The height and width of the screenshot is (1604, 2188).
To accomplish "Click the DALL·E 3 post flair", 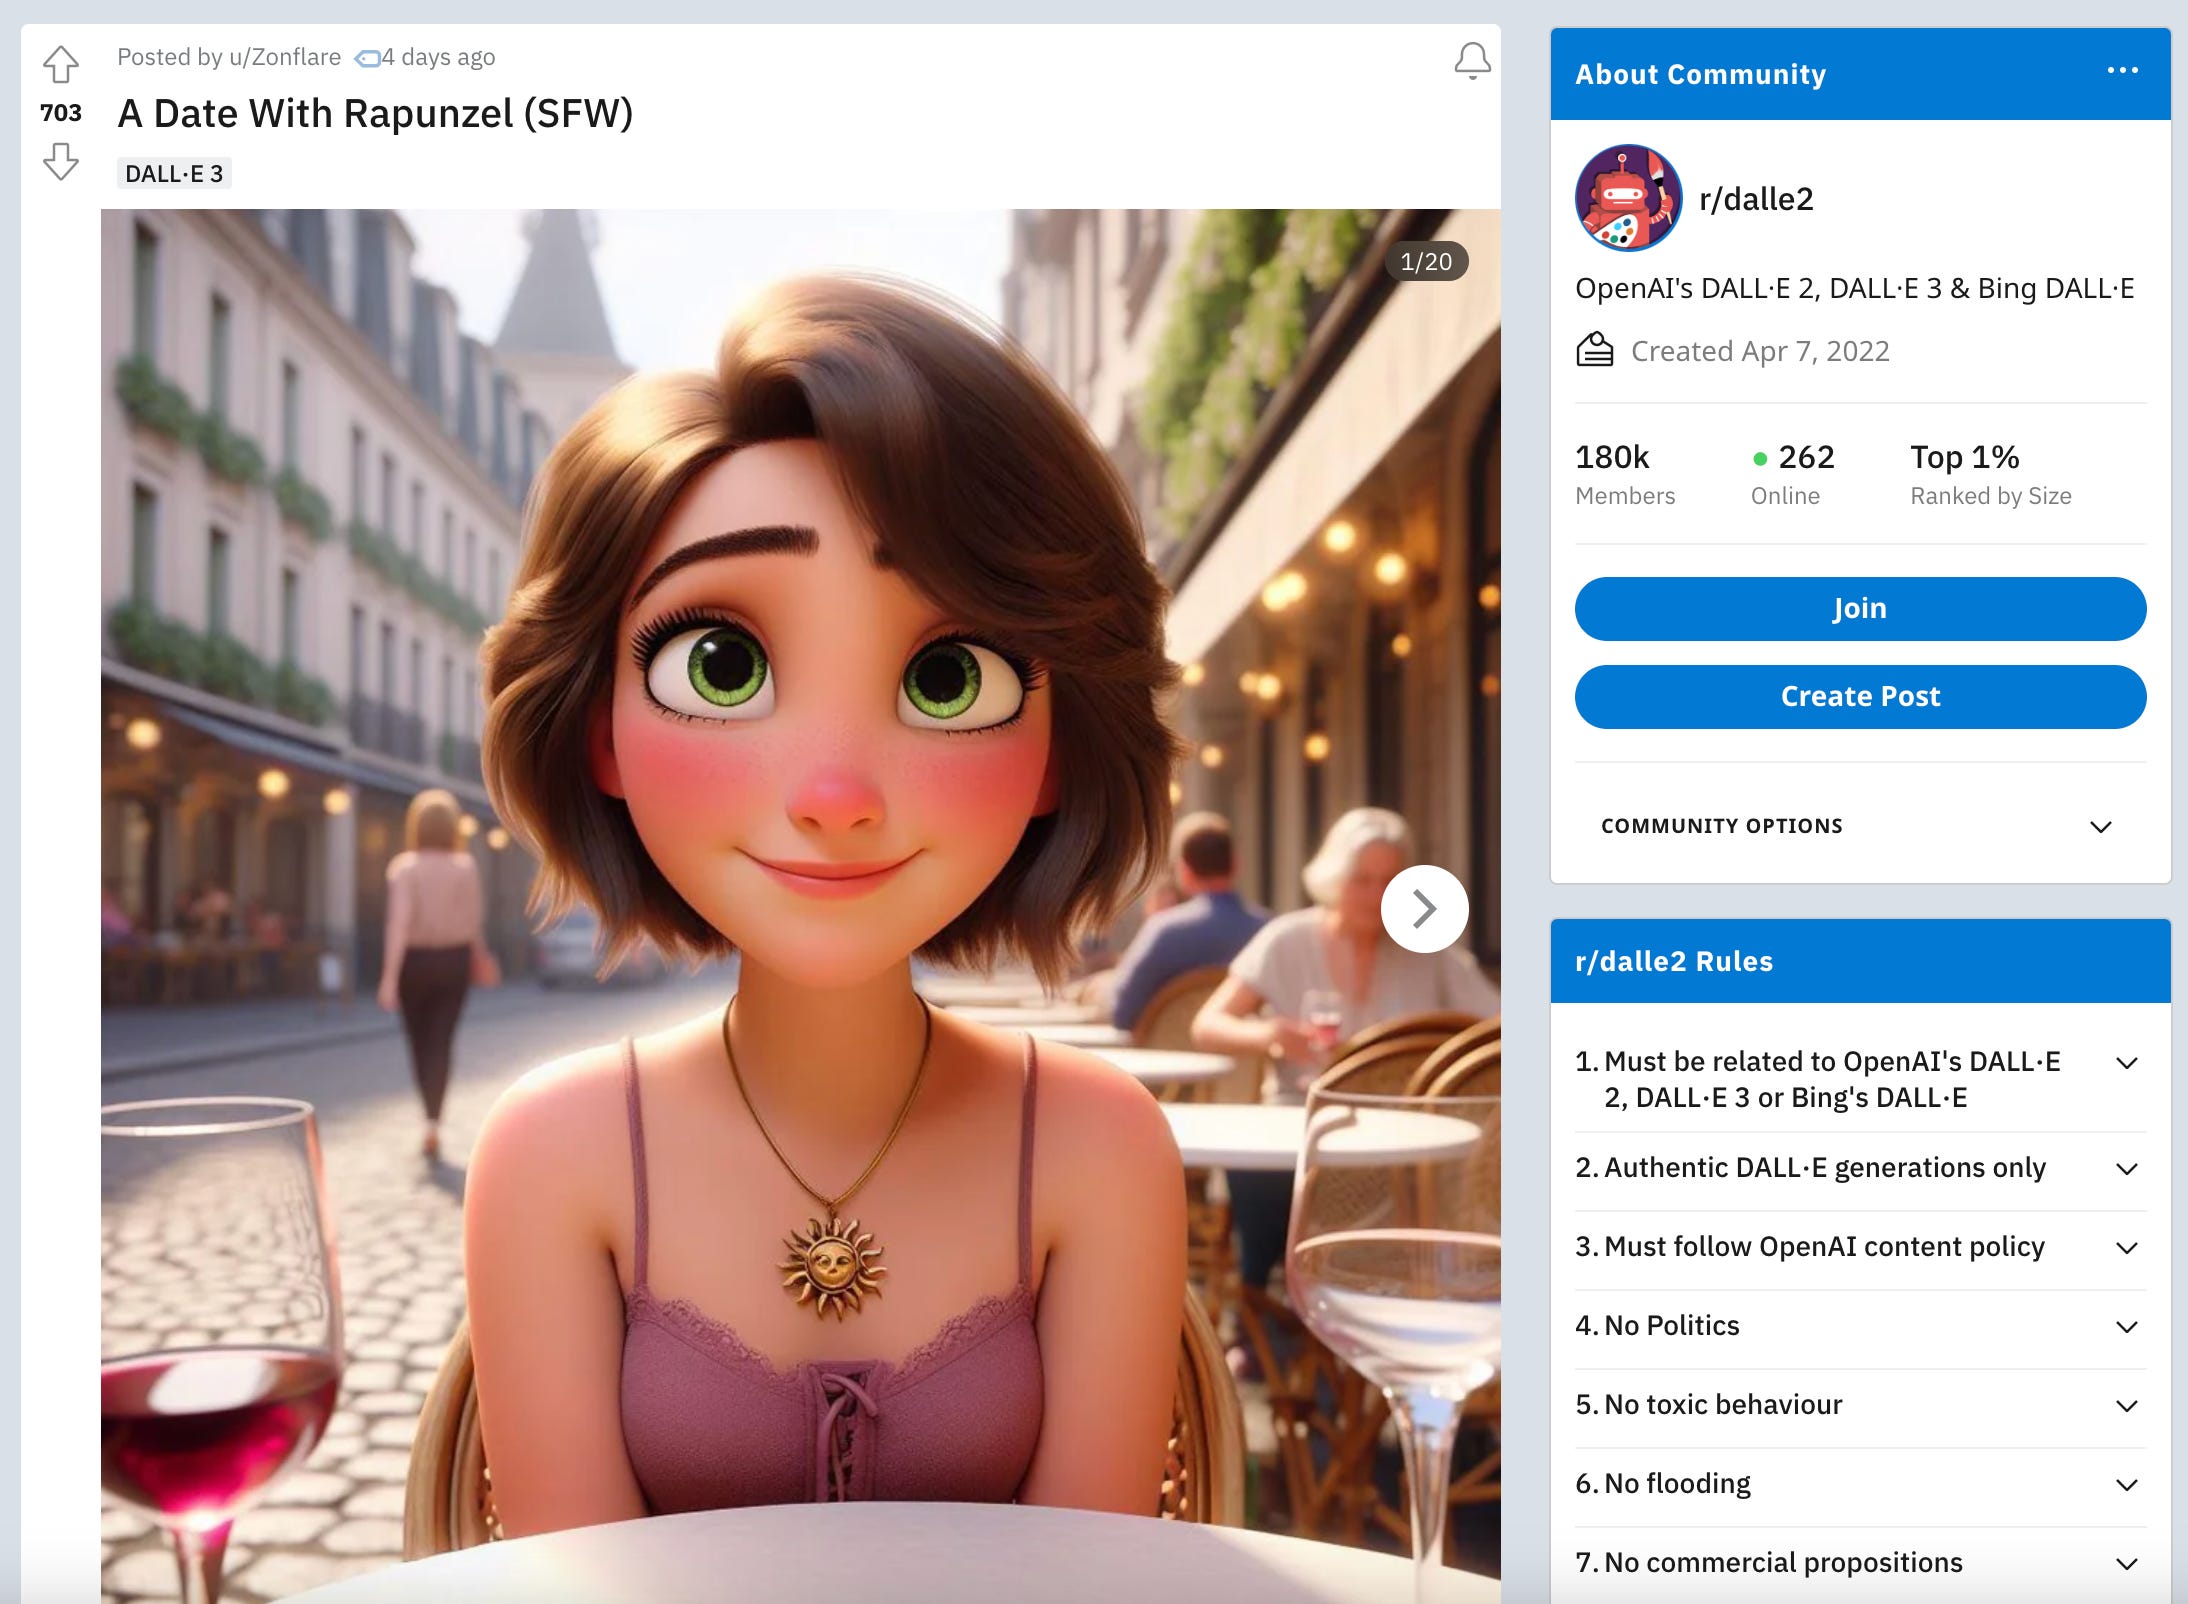I will [174, 173].
